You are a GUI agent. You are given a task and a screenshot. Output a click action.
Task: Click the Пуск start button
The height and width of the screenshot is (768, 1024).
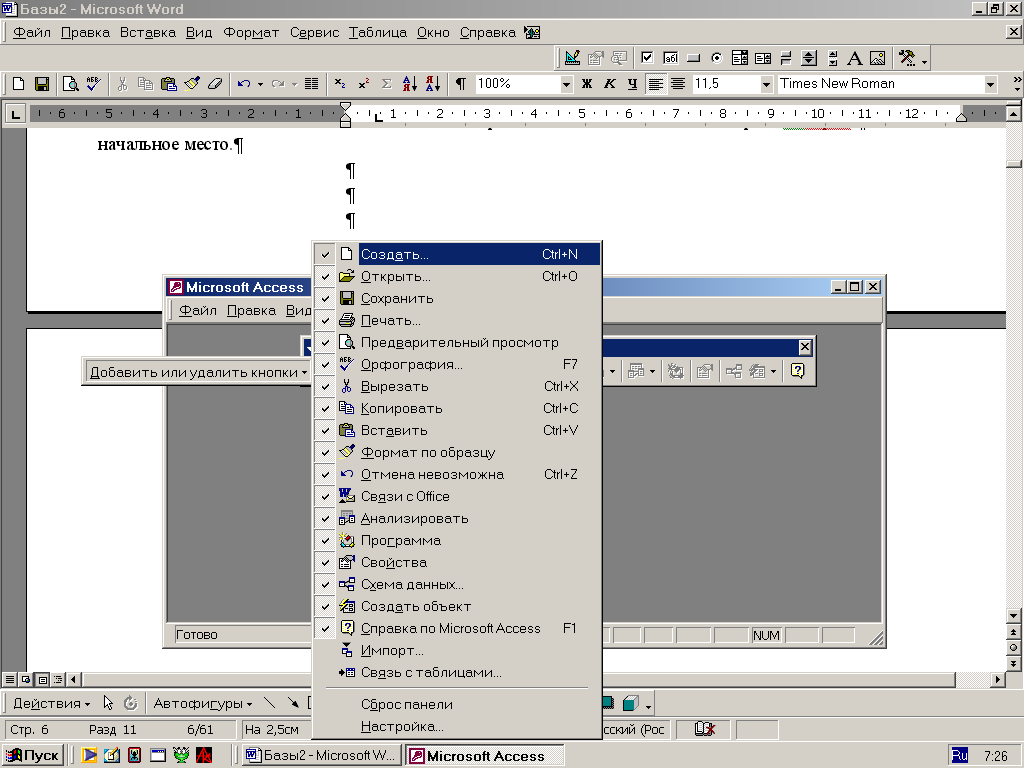pos(33,756)
